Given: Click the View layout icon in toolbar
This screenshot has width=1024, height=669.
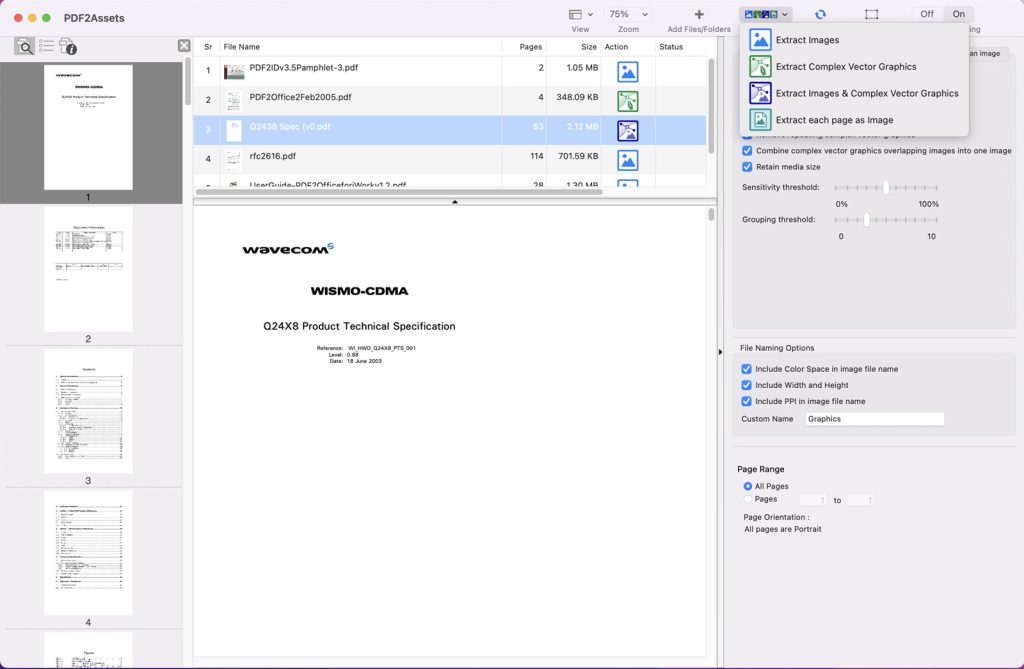Looking at the screenshot, I should [575, 14].
